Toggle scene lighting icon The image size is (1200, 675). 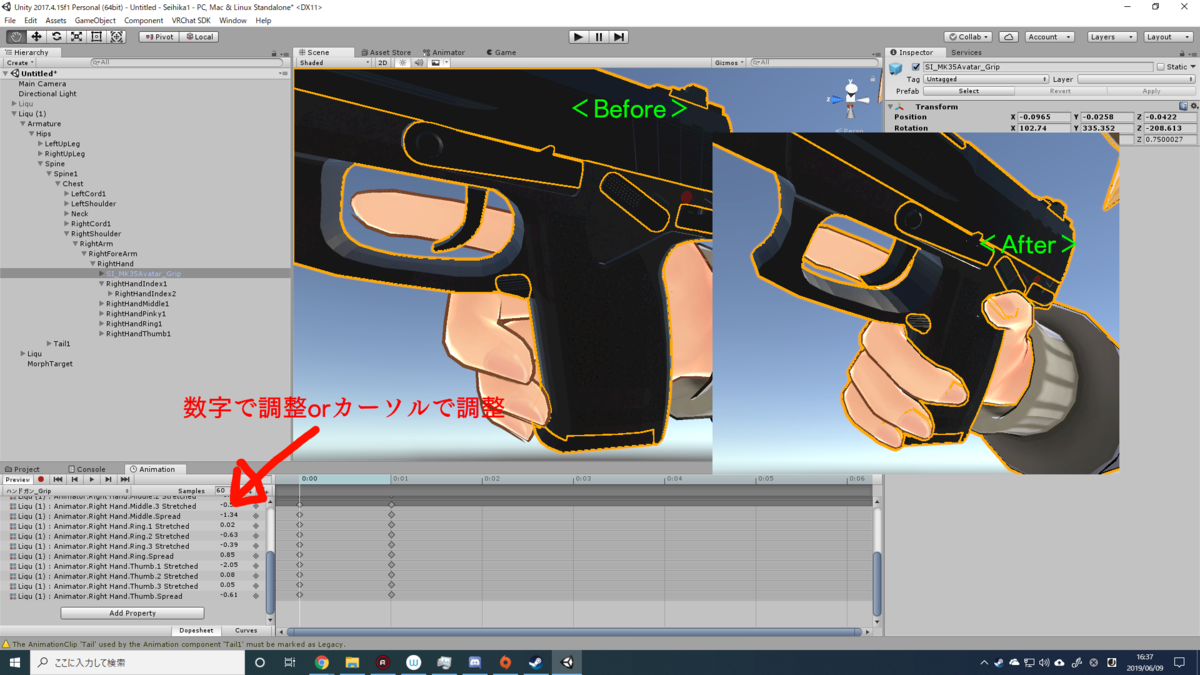pyautogui.click(x=403, y=63)
